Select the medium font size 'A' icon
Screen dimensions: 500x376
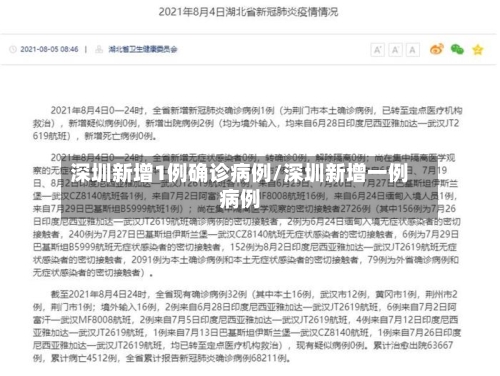395,50
